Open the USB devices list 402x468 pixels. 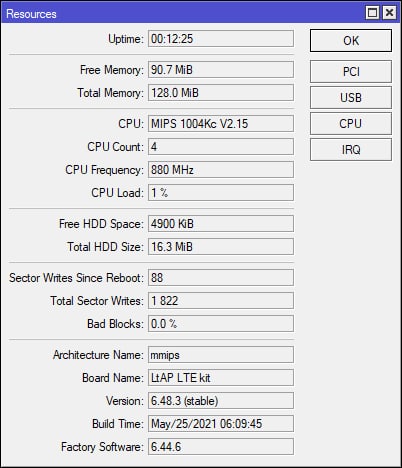pyautogui.click(x=351, y=97)
